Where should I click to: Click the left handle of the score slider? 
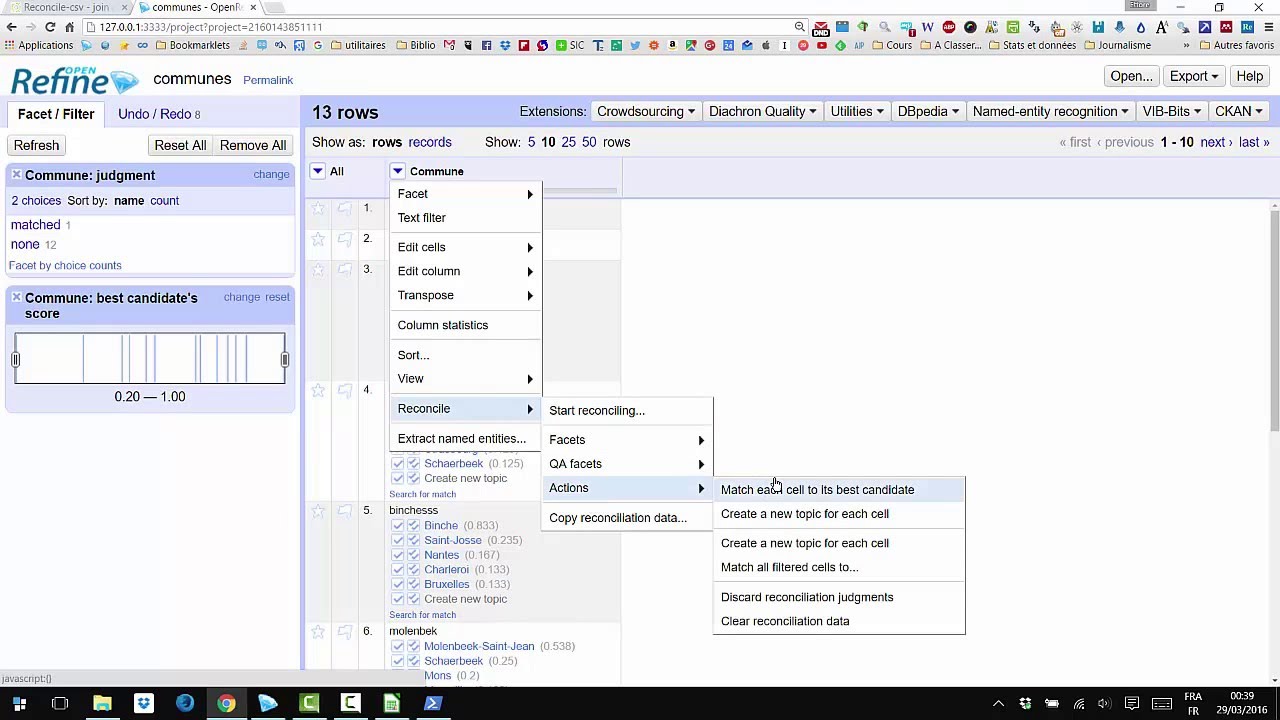[x=16, y=359]
